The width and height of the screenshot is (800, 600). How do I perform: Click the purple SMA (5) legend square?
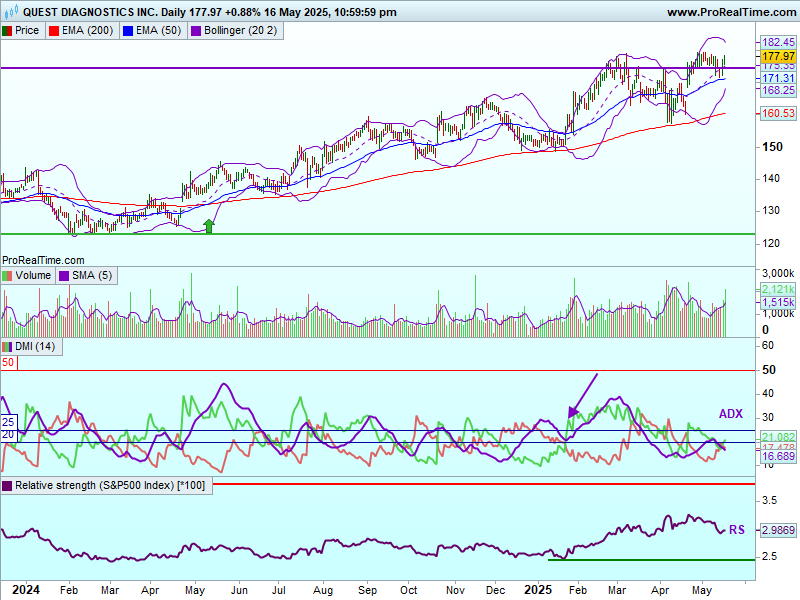click(64, 275)
